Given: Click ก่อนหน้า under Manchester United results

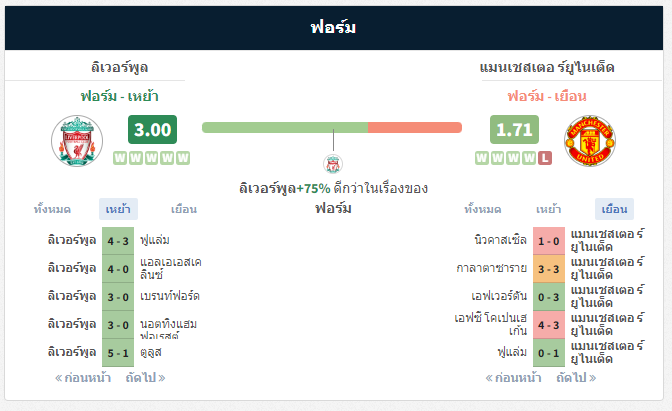Looking at the screenshot, I should tap(513, 378).
